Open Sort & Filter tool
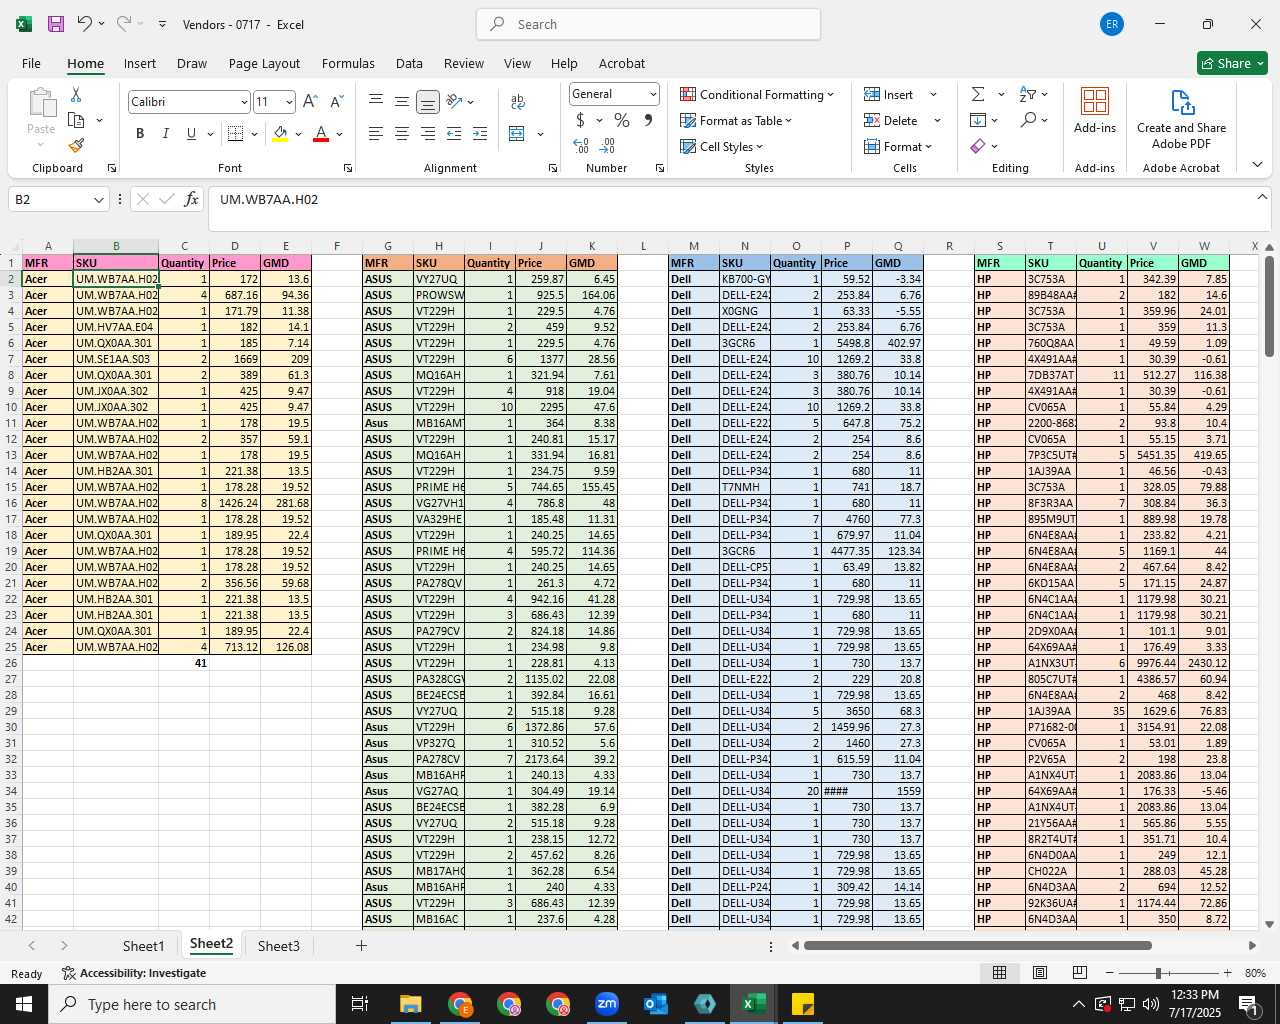The width and height of the screenshot is (1280, 1024). (x=1028, y=94)
